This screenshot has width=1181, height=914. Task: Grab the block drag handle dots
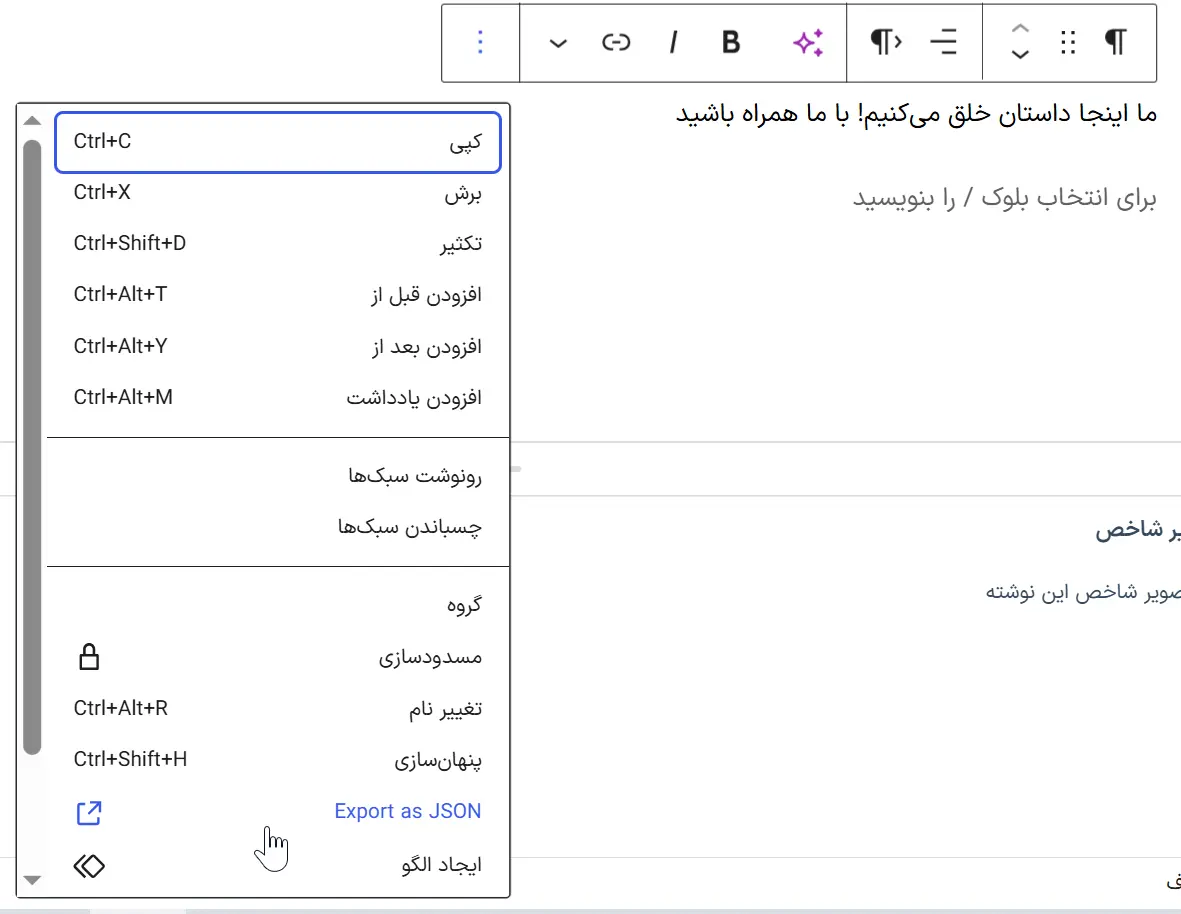(1068, 43)
